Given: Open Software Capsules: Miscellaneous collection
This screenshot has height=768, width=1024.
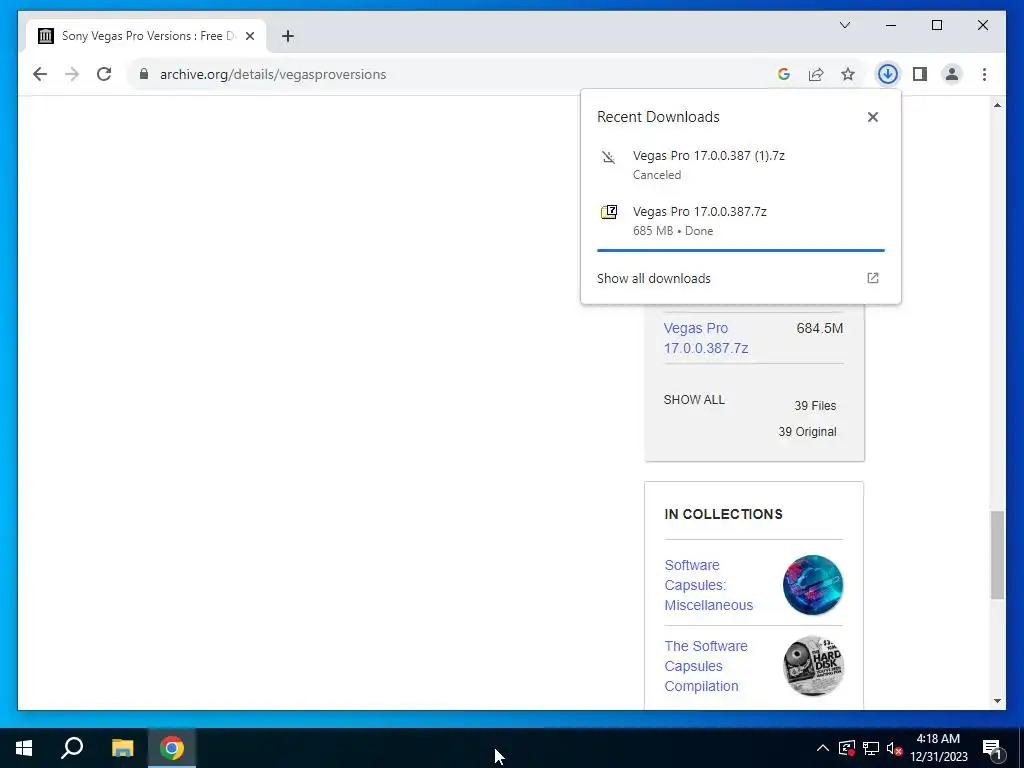Looking at the screenshot, I should (x=709, y=585).
